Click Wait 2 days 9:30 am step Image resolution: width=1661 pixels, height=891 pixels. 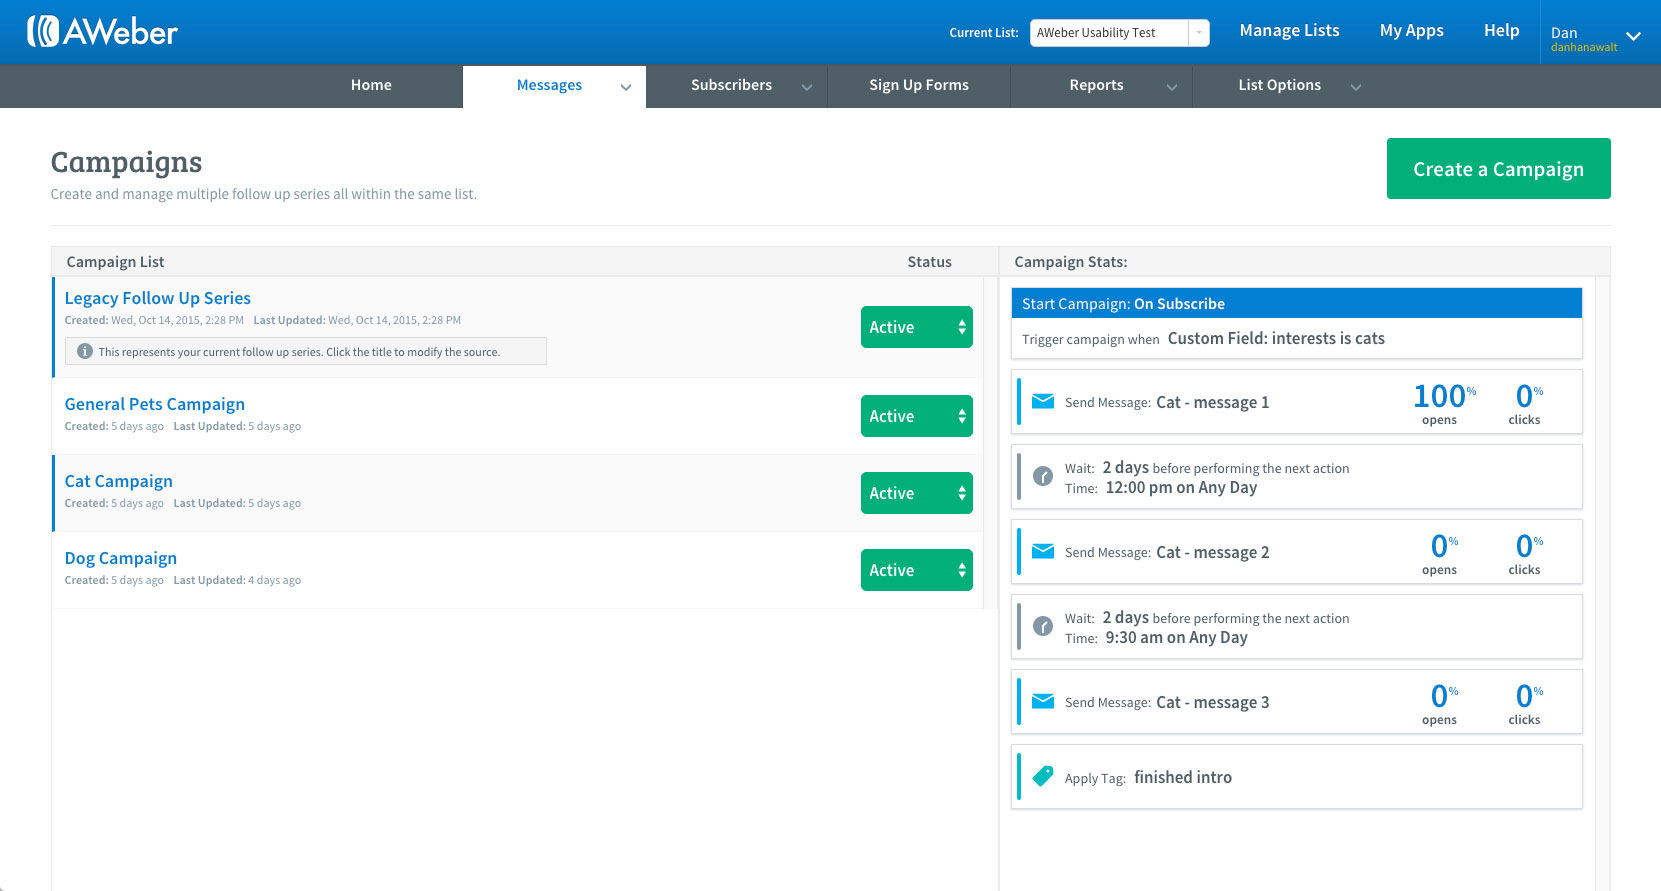click(x=1296, y=627)
